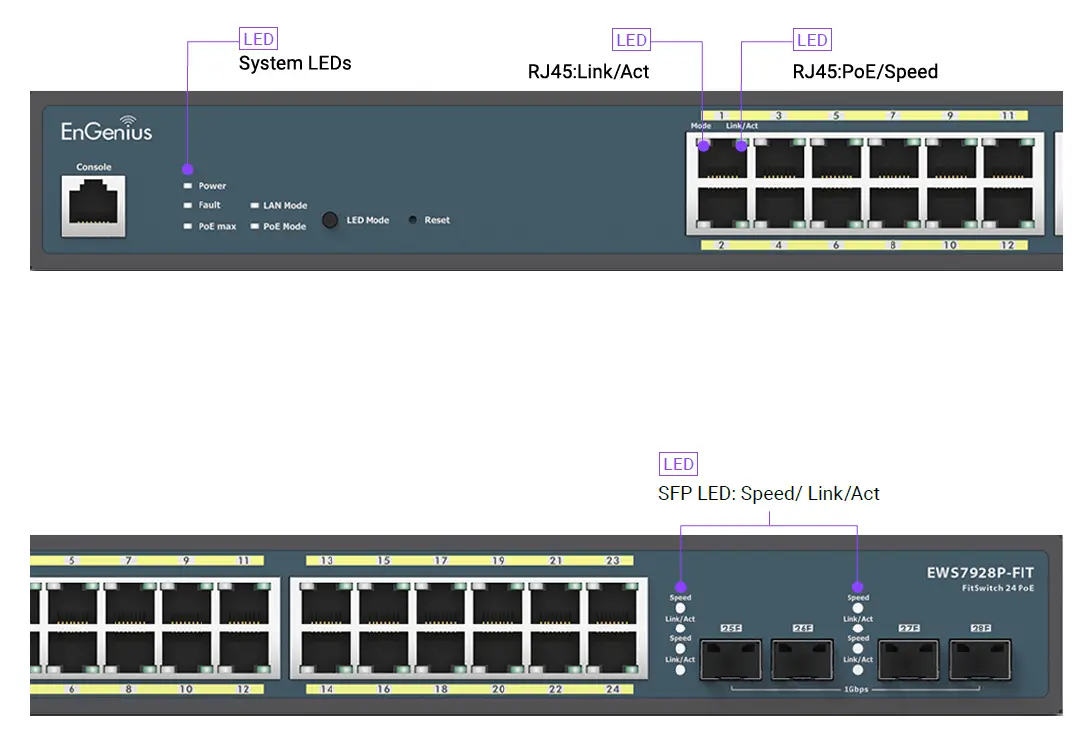Click SFP port 27F

[x=908, y=657]
